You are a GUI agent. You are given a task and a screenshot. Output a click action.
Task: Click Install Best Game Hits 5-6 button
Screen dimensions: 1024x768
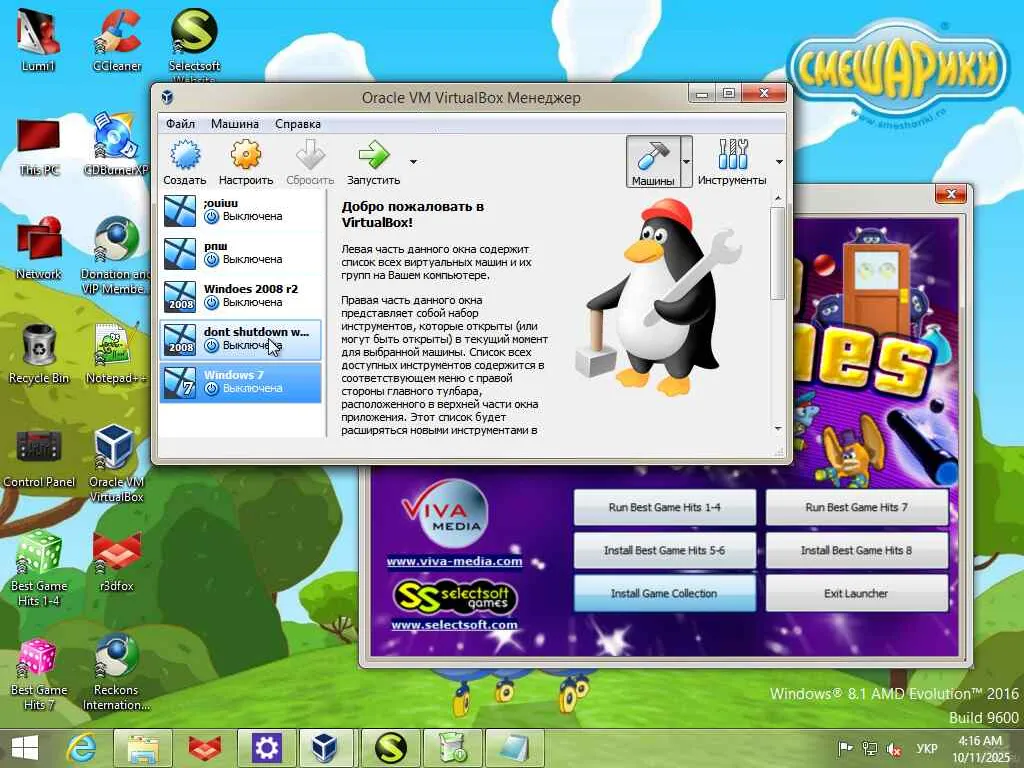click(664, 551)
